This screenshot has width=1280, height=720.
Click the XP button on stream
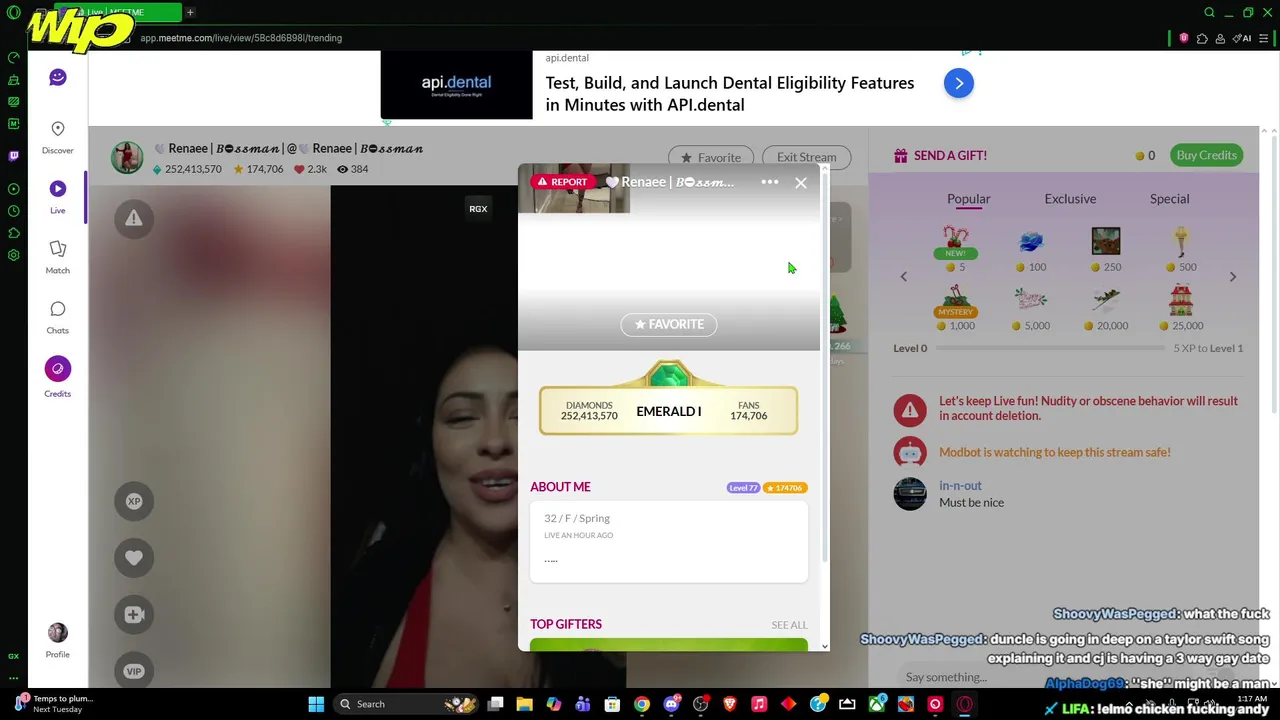coord(134,501)
